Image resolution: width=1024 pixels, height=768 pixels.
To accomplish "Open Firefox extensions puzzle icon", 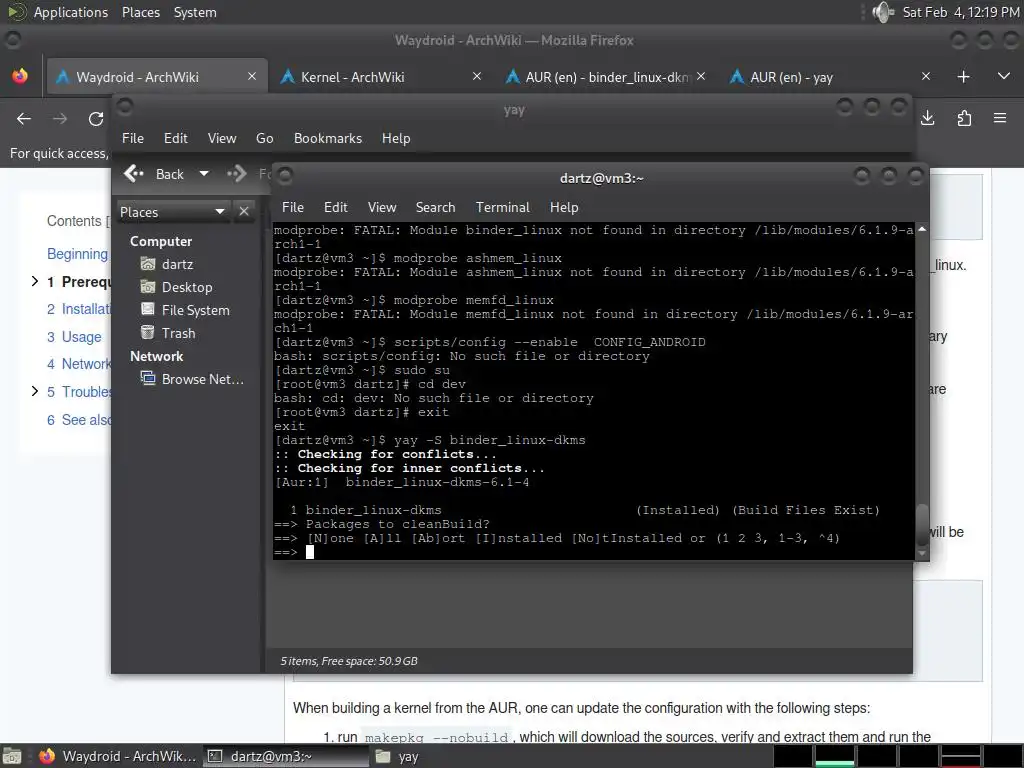I will [964, 118].
